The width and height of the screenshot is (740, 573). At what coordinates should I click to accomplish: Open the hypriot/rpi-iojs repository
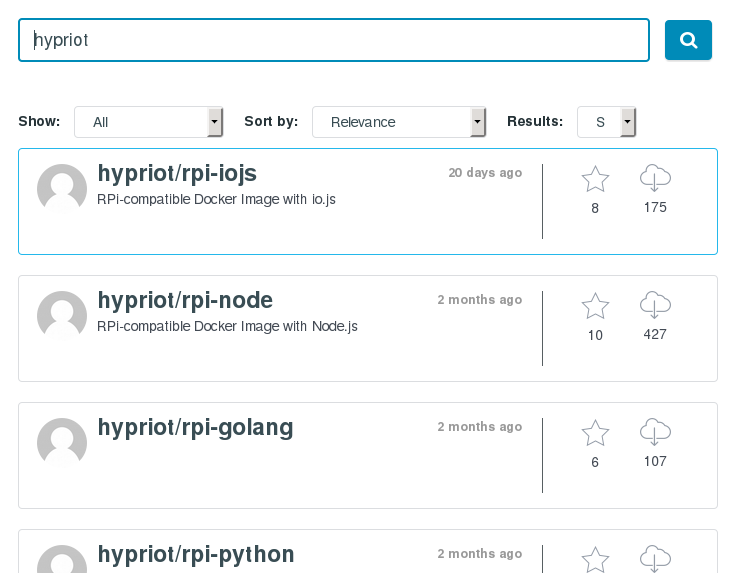(x=177, y=173)
